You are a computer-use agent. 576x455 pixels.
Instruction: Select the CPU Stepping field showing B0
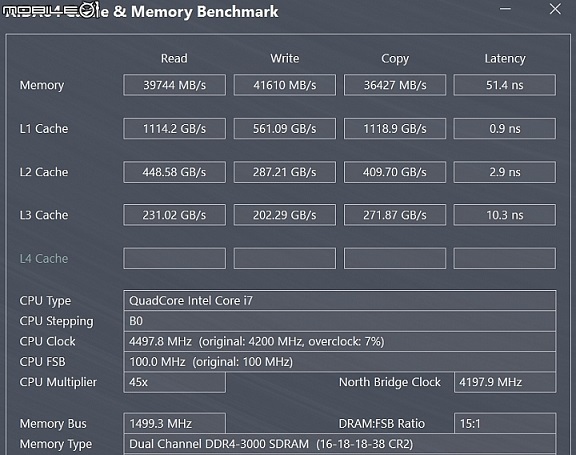(x=340, y=321)
